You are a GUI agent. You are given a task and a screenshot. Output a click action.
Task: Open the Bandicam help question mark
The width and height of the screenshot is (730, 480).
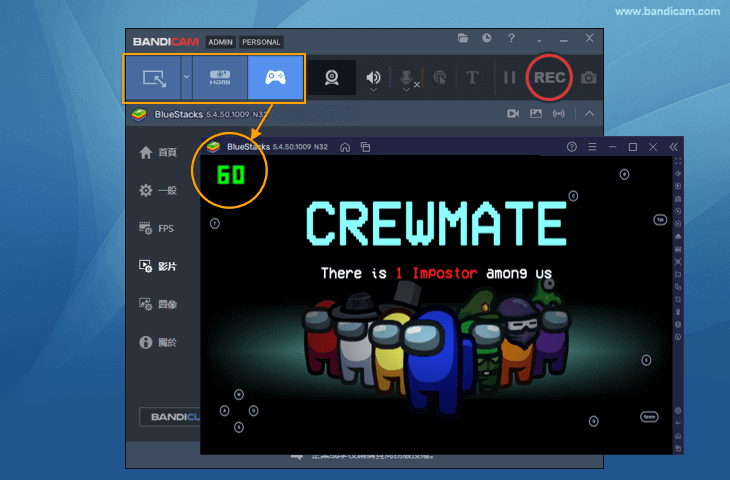point(511,38)
